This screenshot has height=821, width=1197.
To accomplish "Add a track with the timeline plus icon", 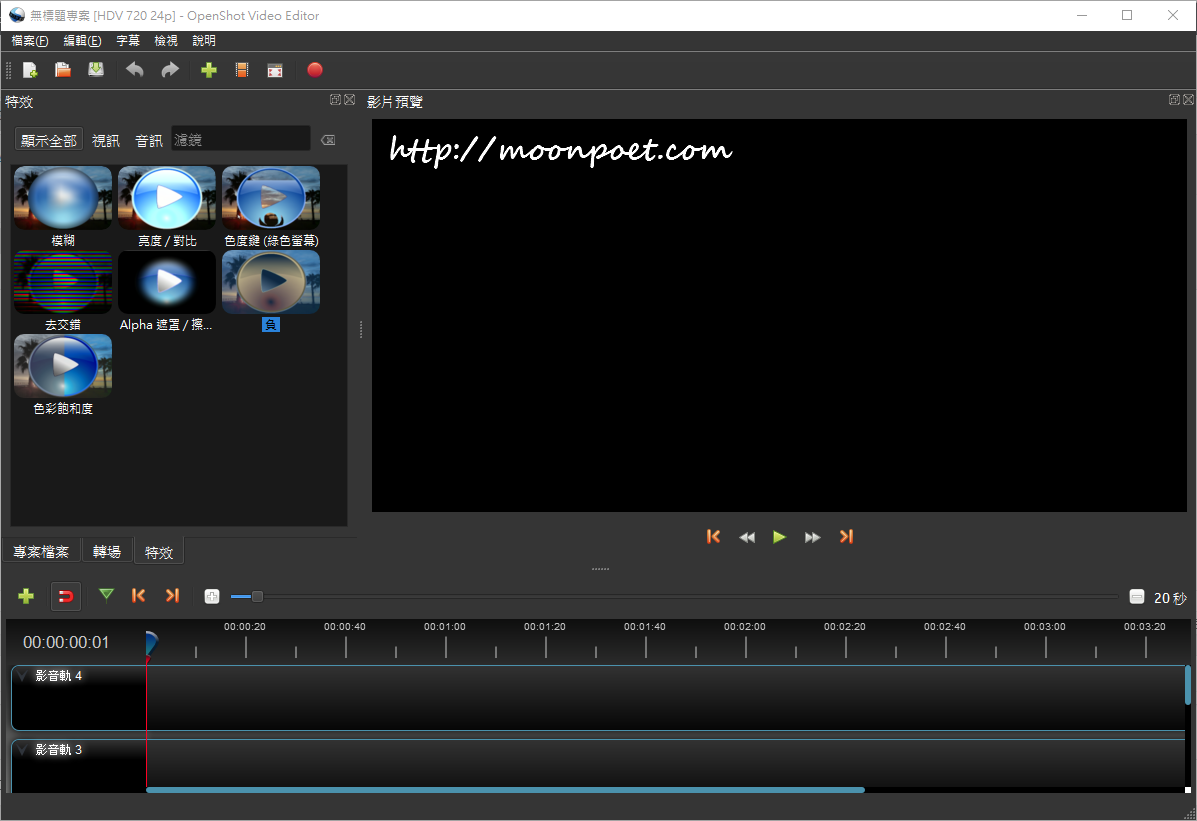I will click(x=26, y=596).
